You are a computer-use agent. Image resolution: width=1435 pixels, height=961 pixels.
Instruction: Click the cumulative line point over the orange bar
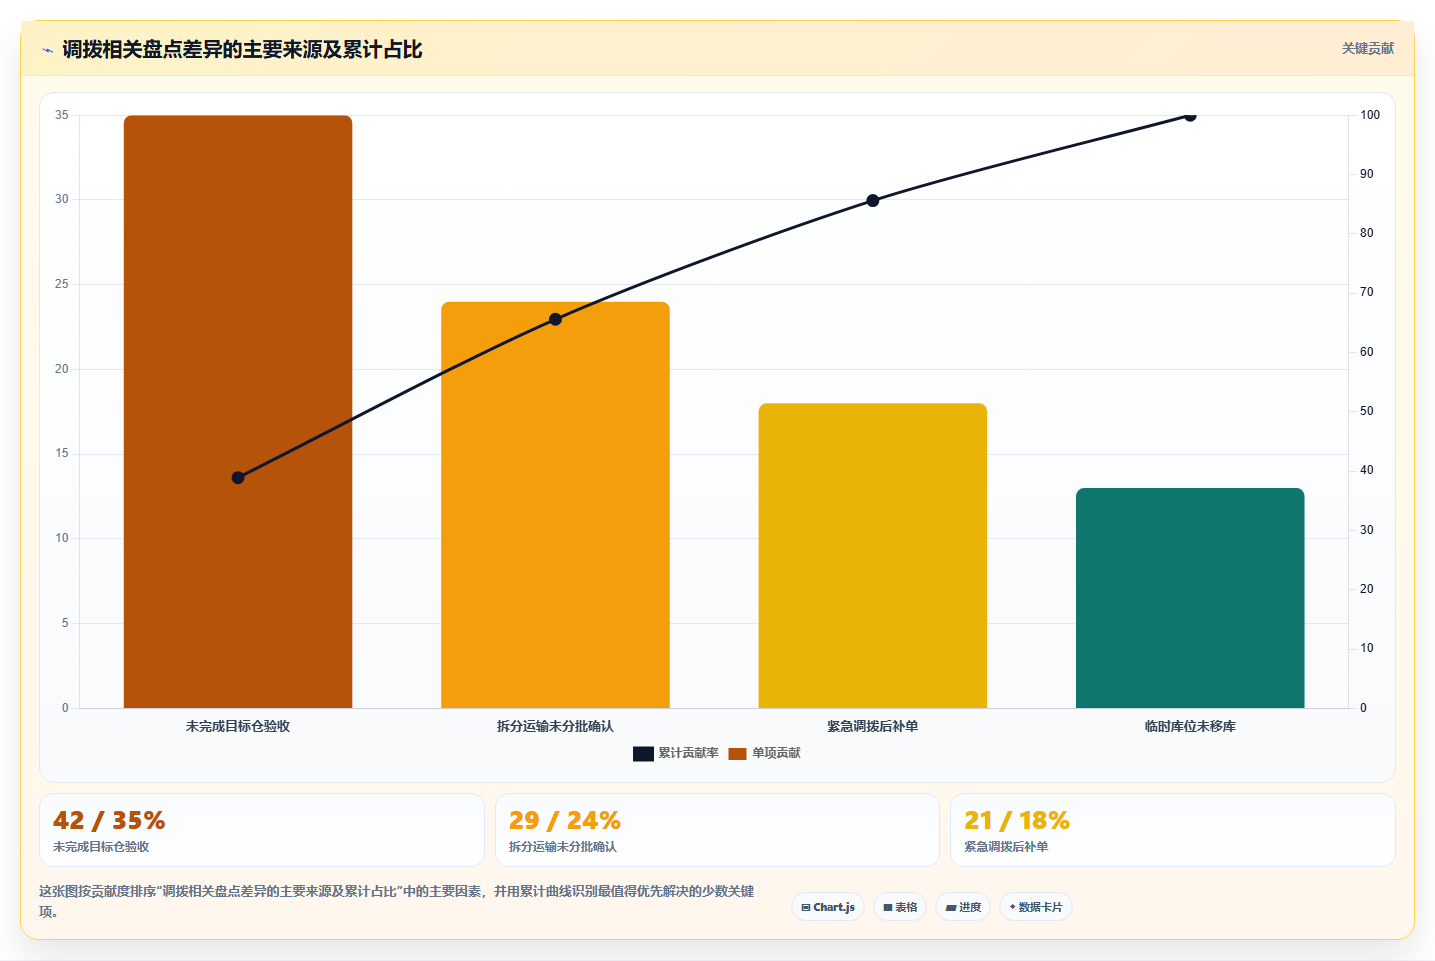point(555,320)
